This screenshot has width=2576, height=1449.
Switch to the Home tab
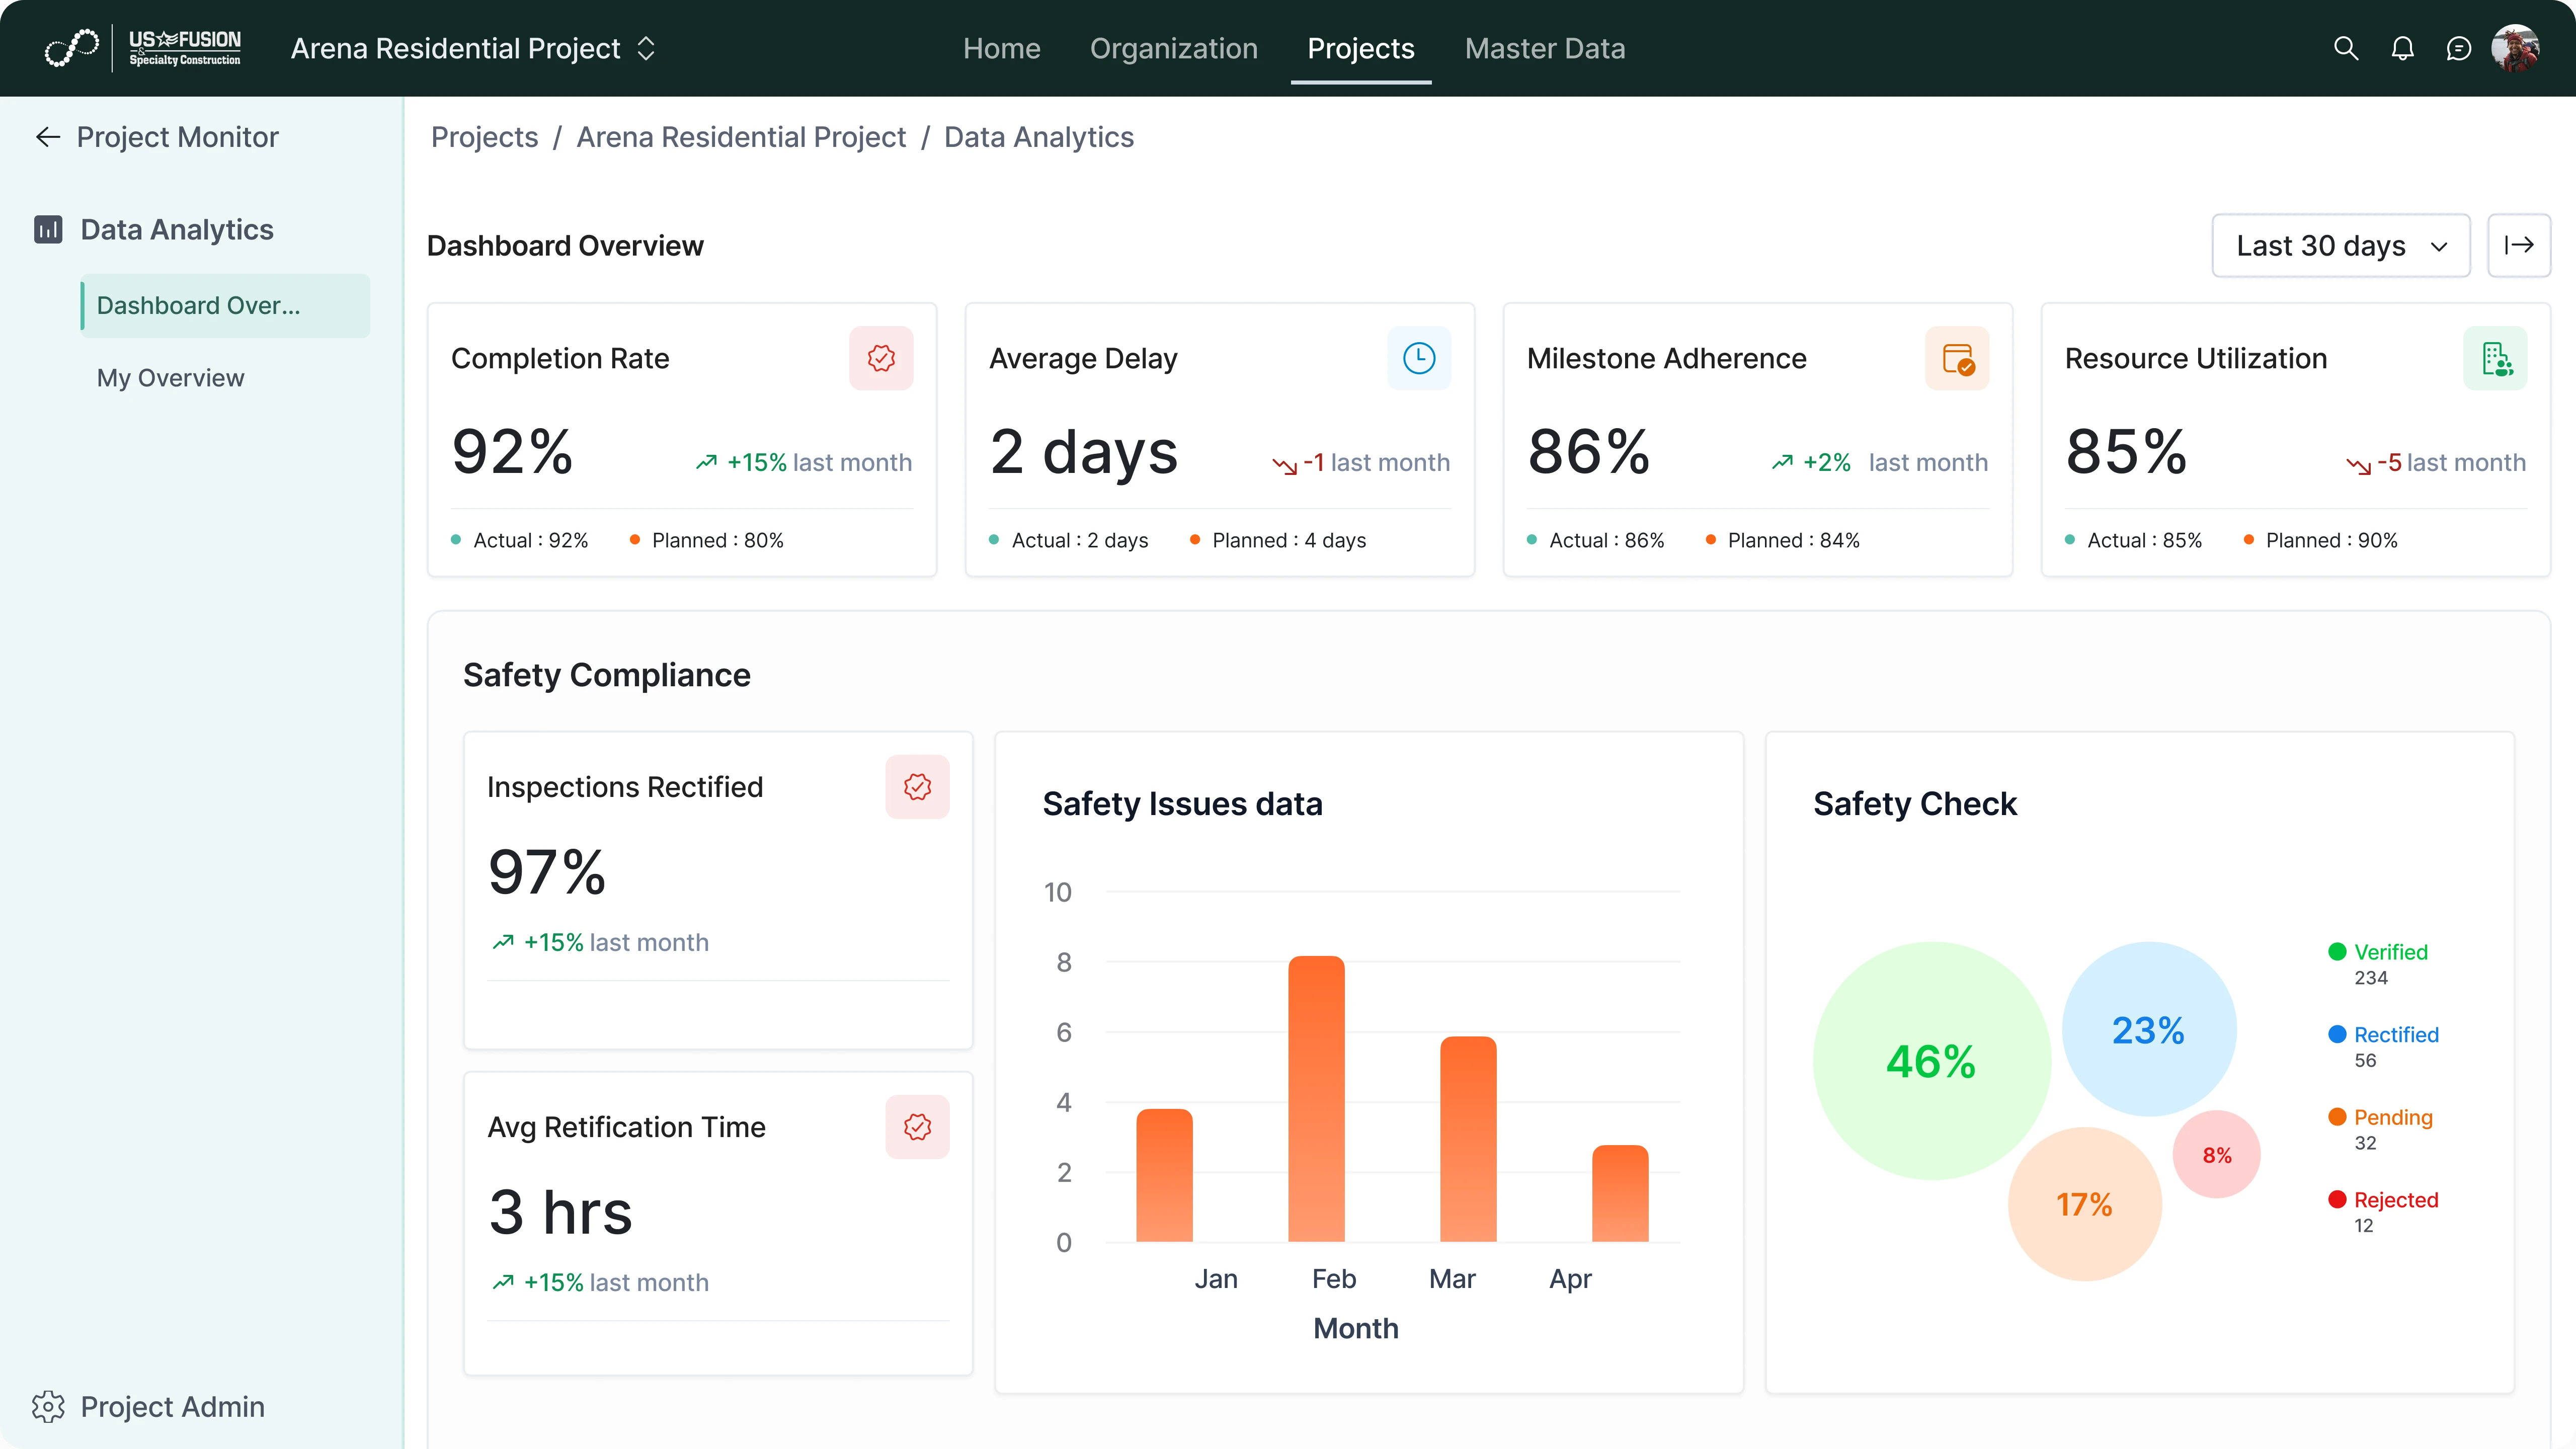pyautogui.click(x=1001, y=48)
